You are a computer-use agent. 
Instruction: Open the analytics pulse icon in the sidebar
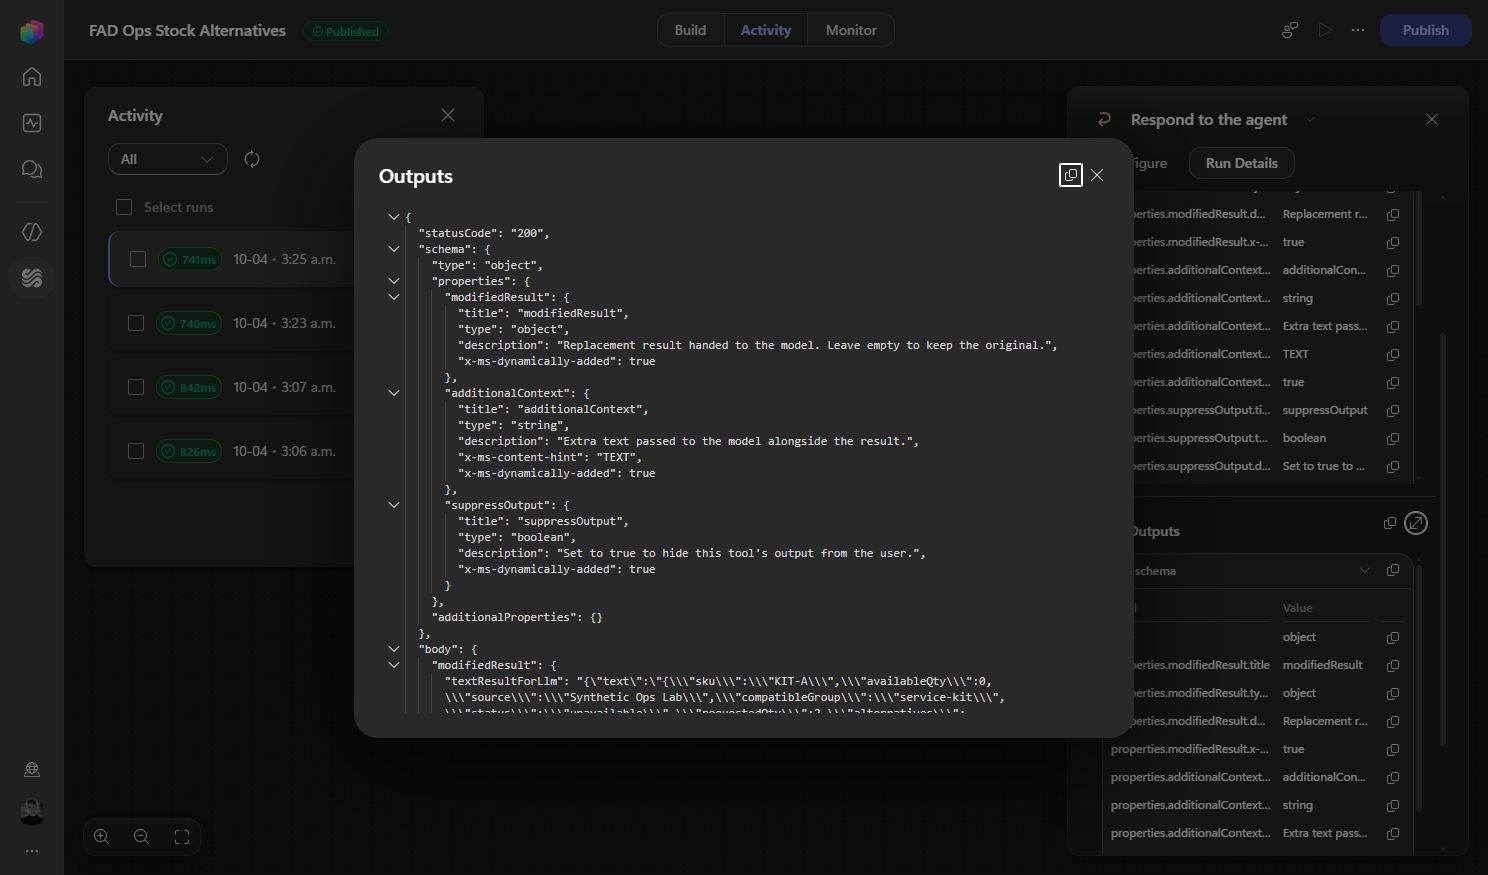coord(32,123)
